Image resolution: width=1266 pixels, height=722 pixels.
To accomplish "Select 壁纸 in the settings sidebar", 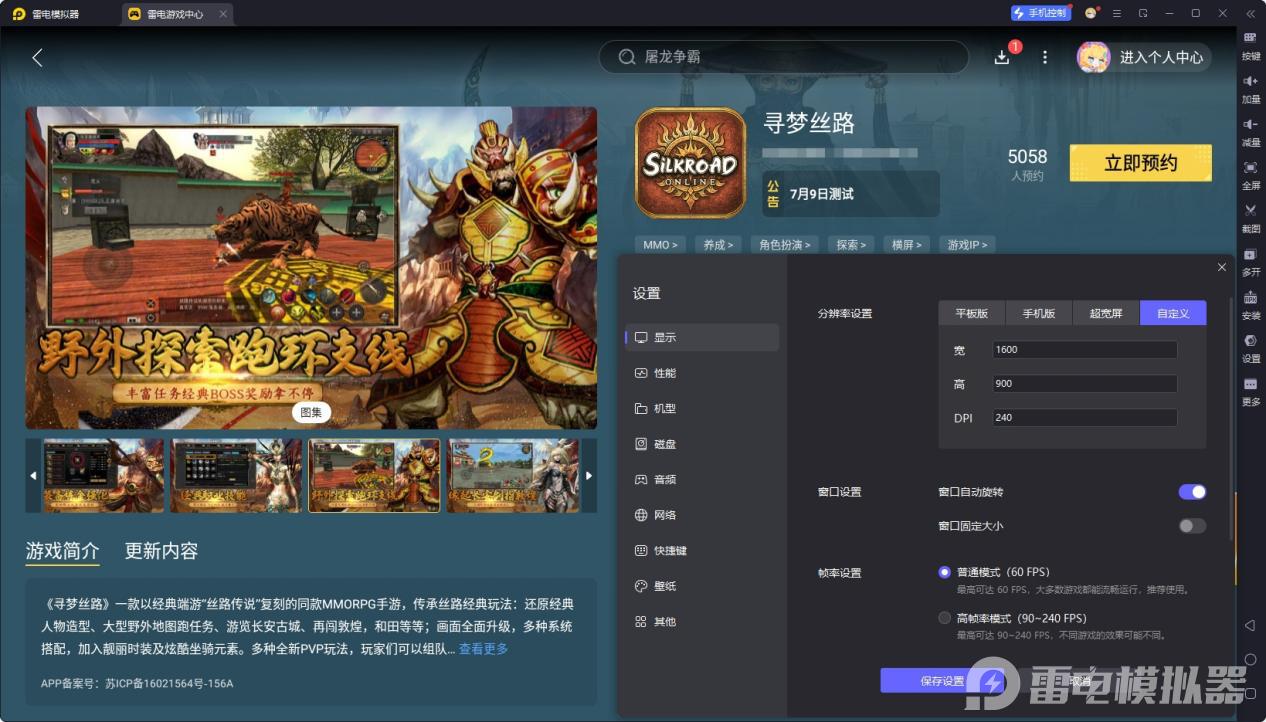I will [x=702, y=586].
